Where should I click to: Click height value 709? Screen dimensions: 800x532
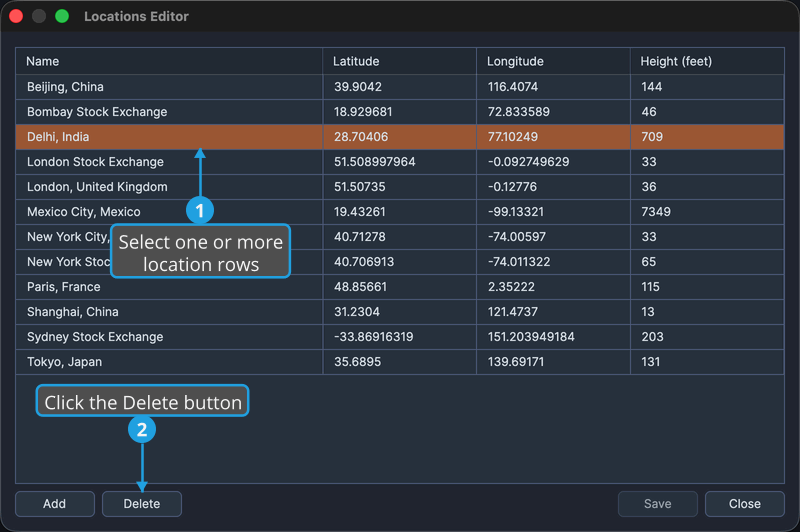tap(652, 137)
